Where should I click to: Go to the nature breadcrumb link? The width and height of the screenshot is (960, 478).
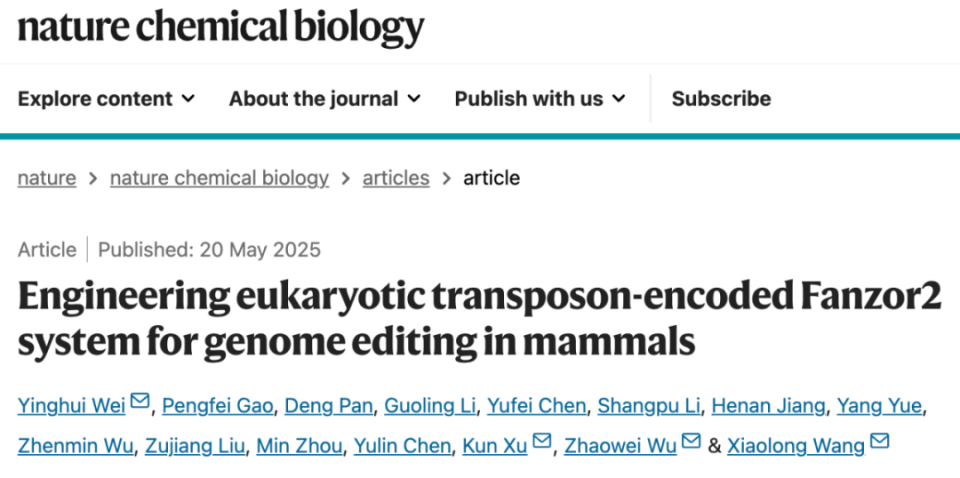click(47, 178)
